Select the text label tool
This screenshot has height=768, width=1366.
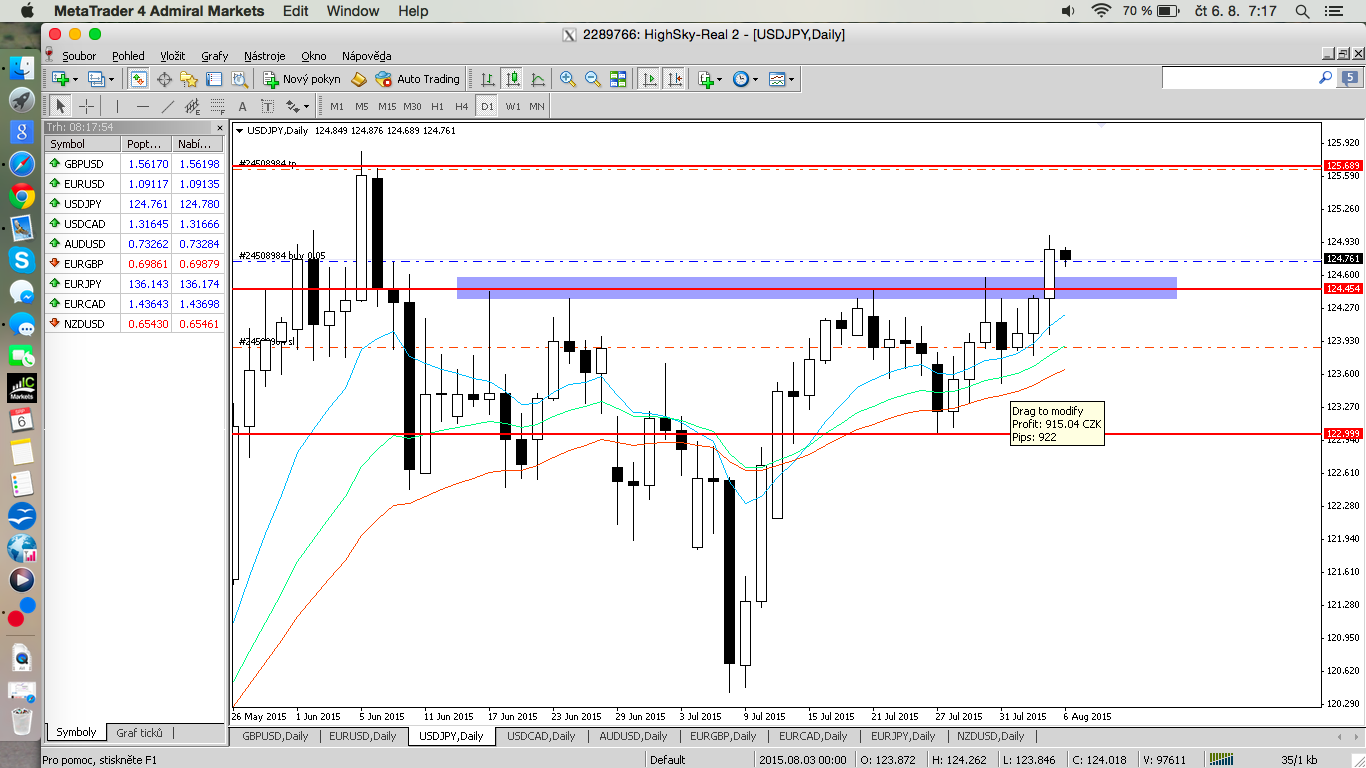pos(267,106)
